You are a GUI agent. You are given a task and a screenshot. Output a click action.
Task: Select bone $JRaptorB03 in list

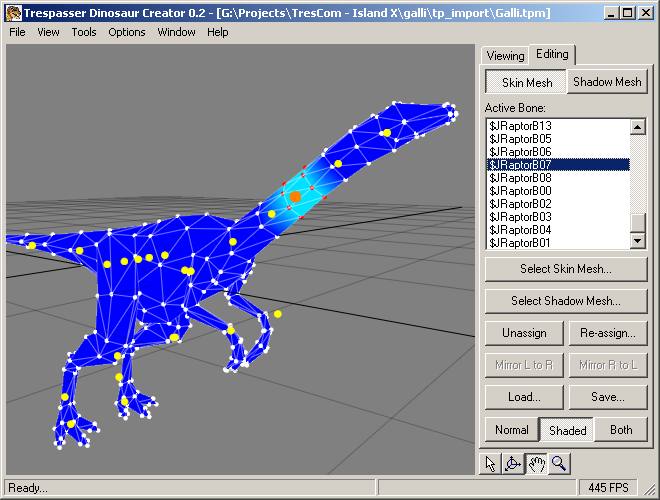558,217
